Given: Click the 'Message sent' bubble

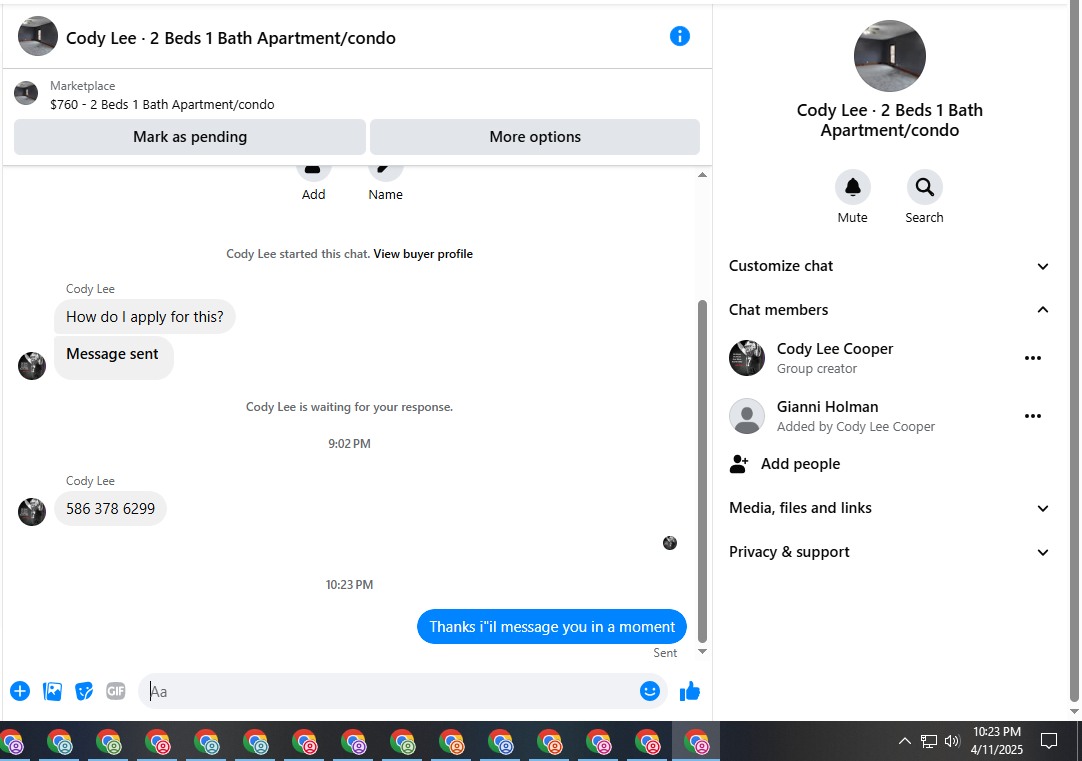Looking at the screenshot, I should [113, 358].
